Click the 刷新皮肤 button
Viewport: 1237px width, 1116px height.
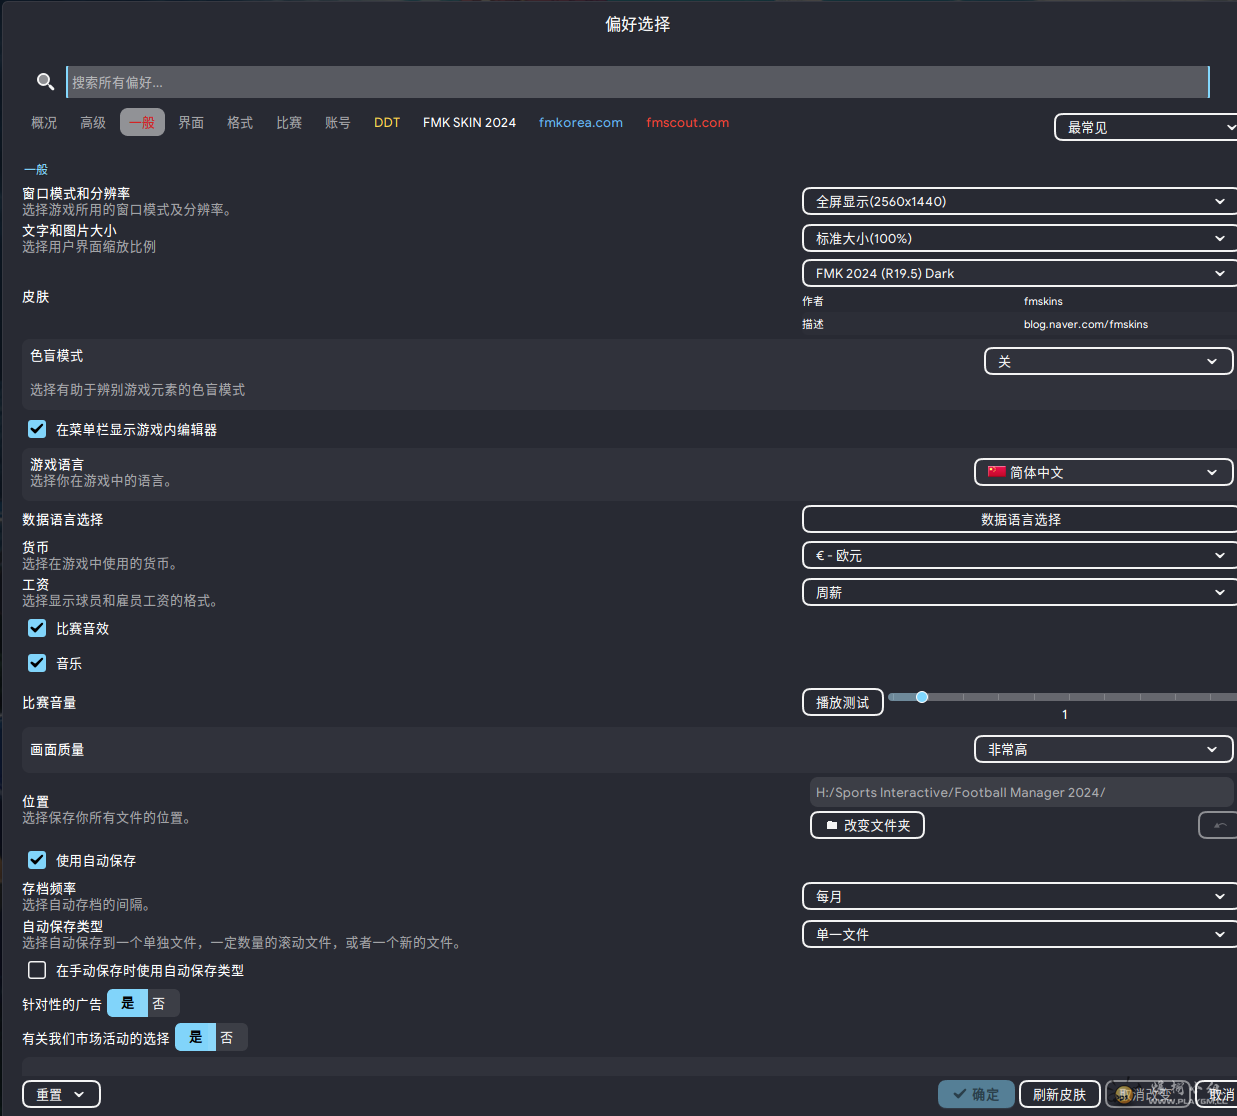[1059, 1094]
